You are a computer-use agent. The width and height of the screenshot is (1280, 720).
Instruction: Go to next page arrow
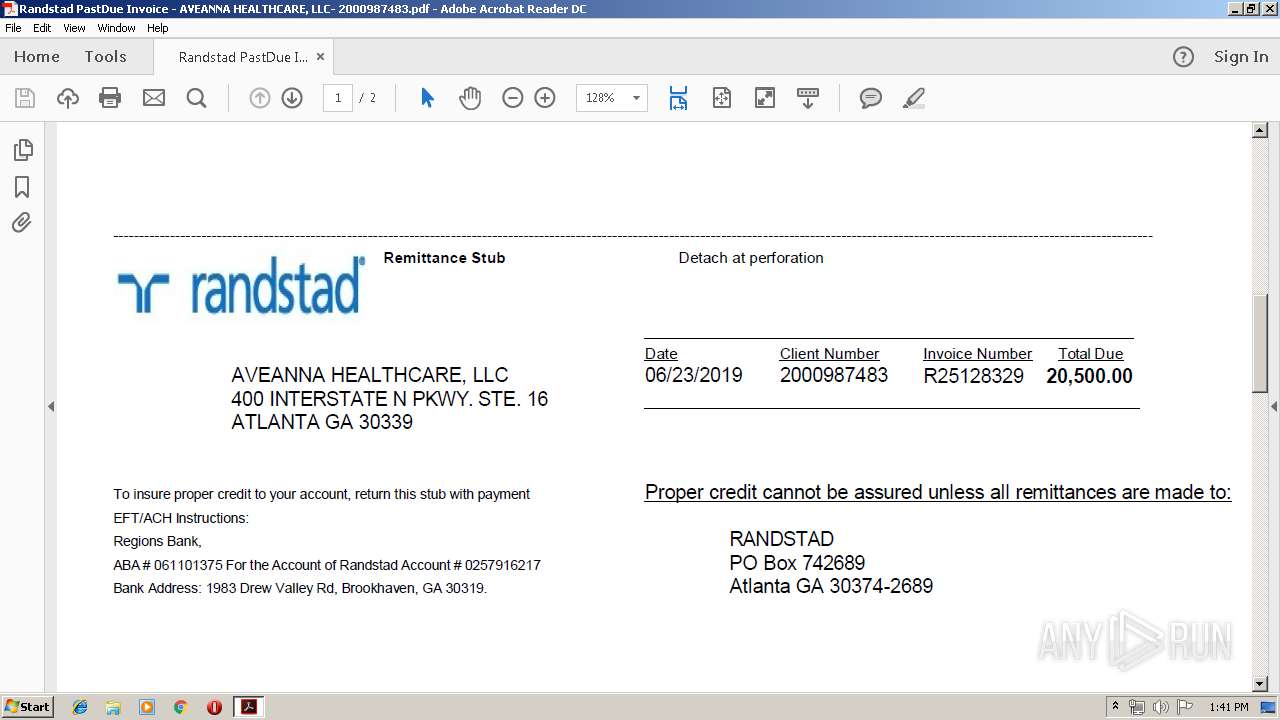[x=292, y=98]
